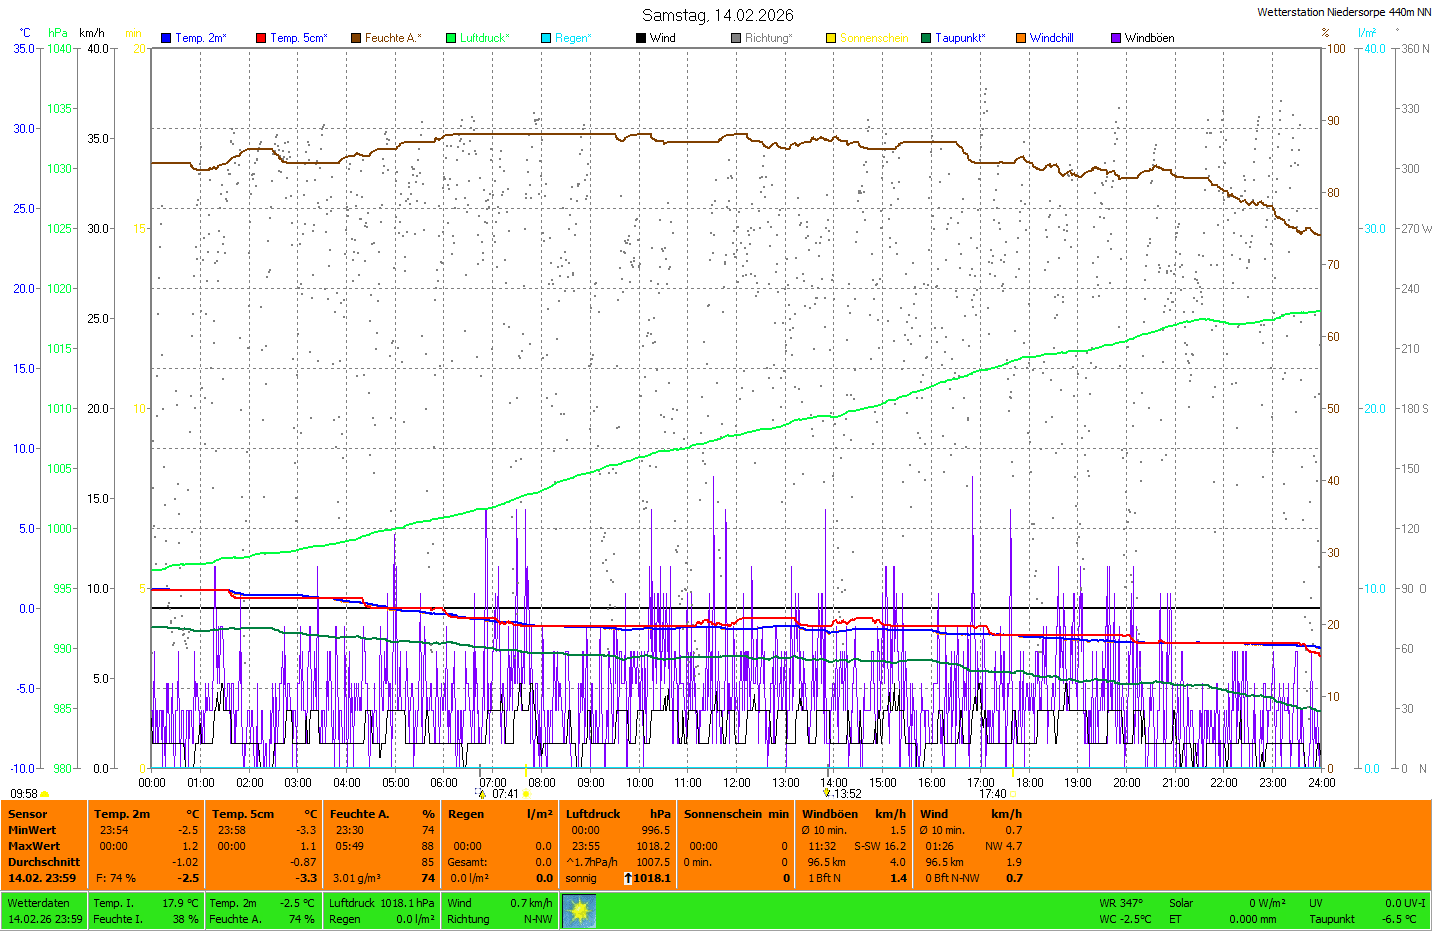Image resolution: width=1432 pixels, height=931 pixels.
Task: Toggle the Taupunkt series legend label
Action: click(x=959, y=38)
